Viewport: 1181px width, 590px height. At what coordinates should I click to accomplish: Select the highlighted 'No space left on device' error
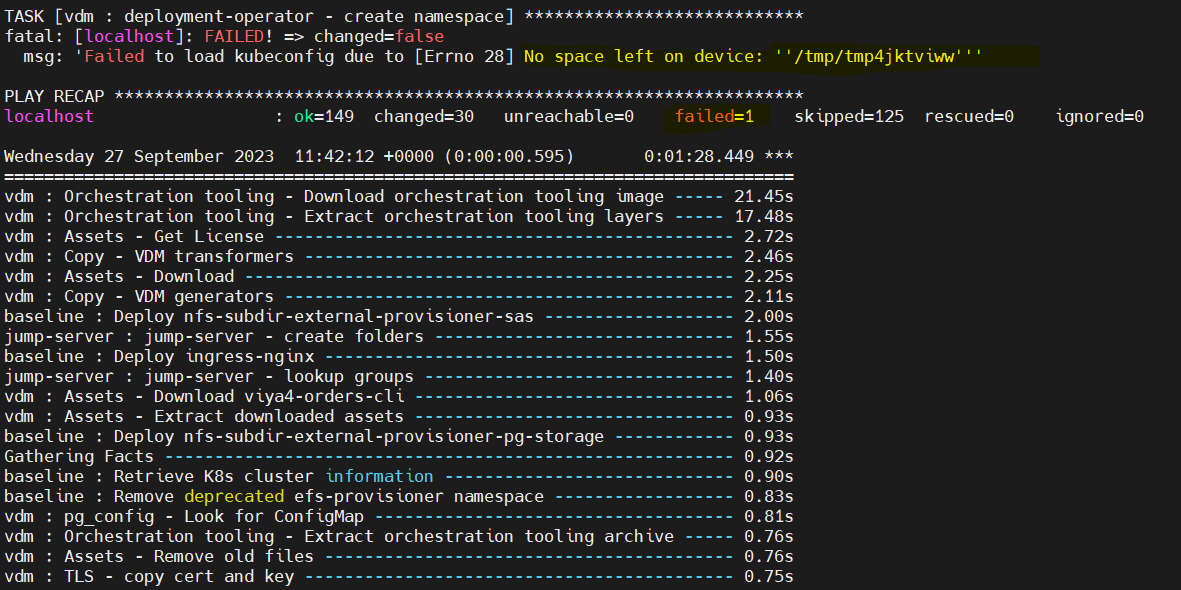[x=640, y=56]
